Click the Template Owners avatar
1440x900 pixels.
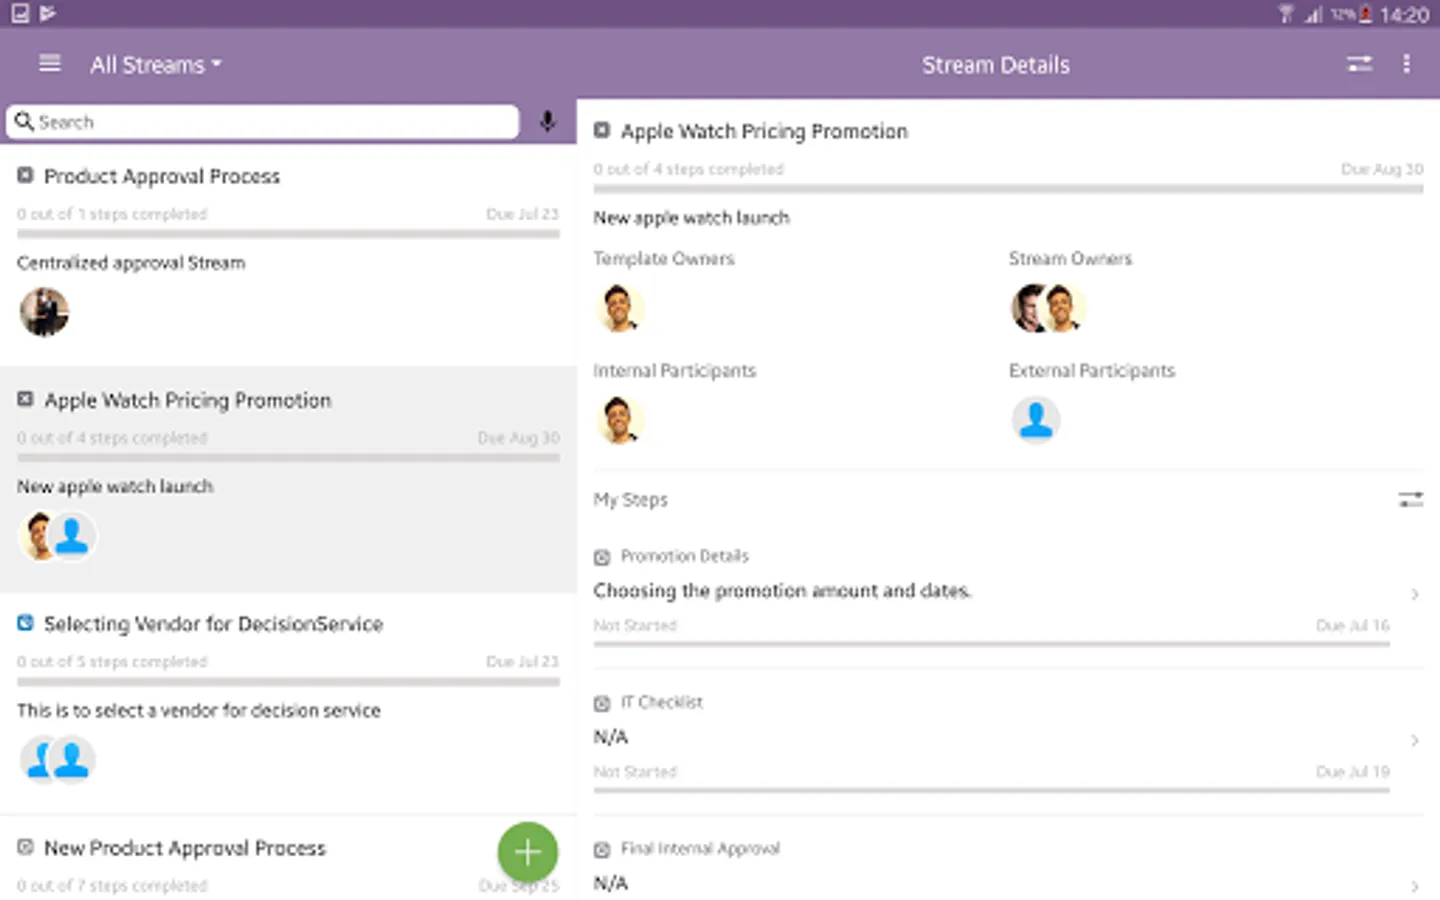619,308
